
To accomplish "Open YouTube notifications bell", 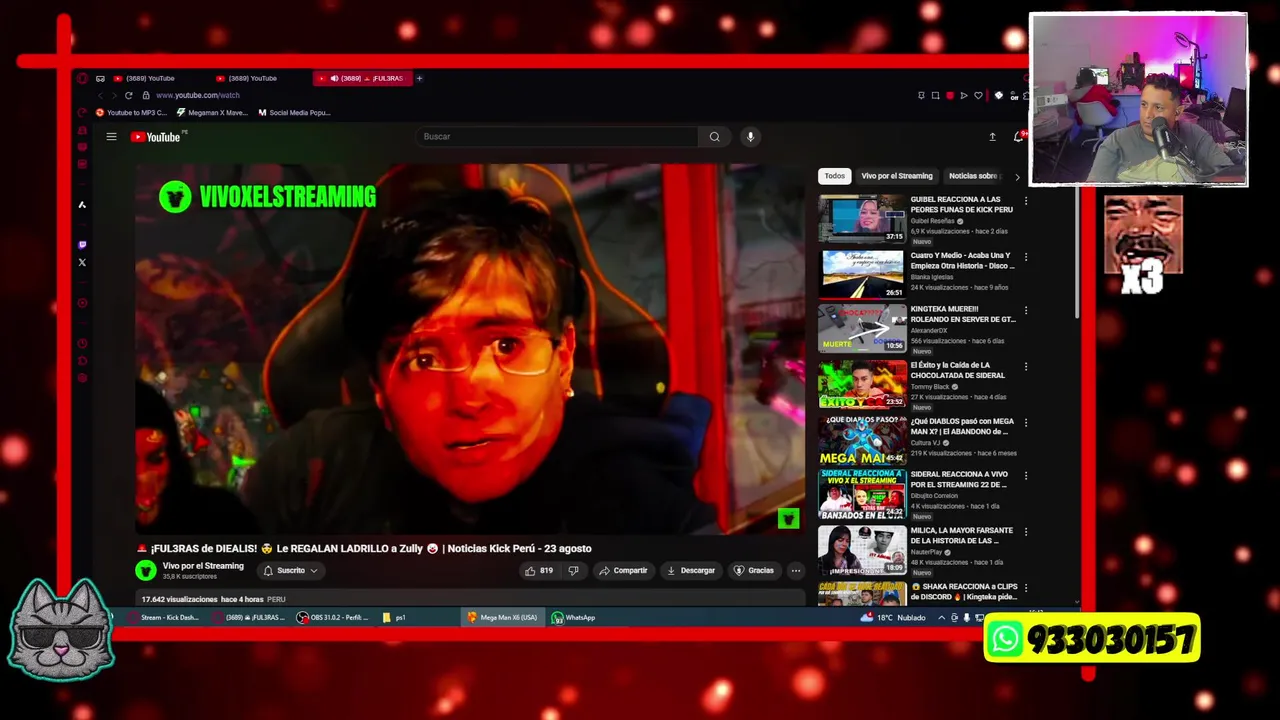I will (x=1018, y=137).
